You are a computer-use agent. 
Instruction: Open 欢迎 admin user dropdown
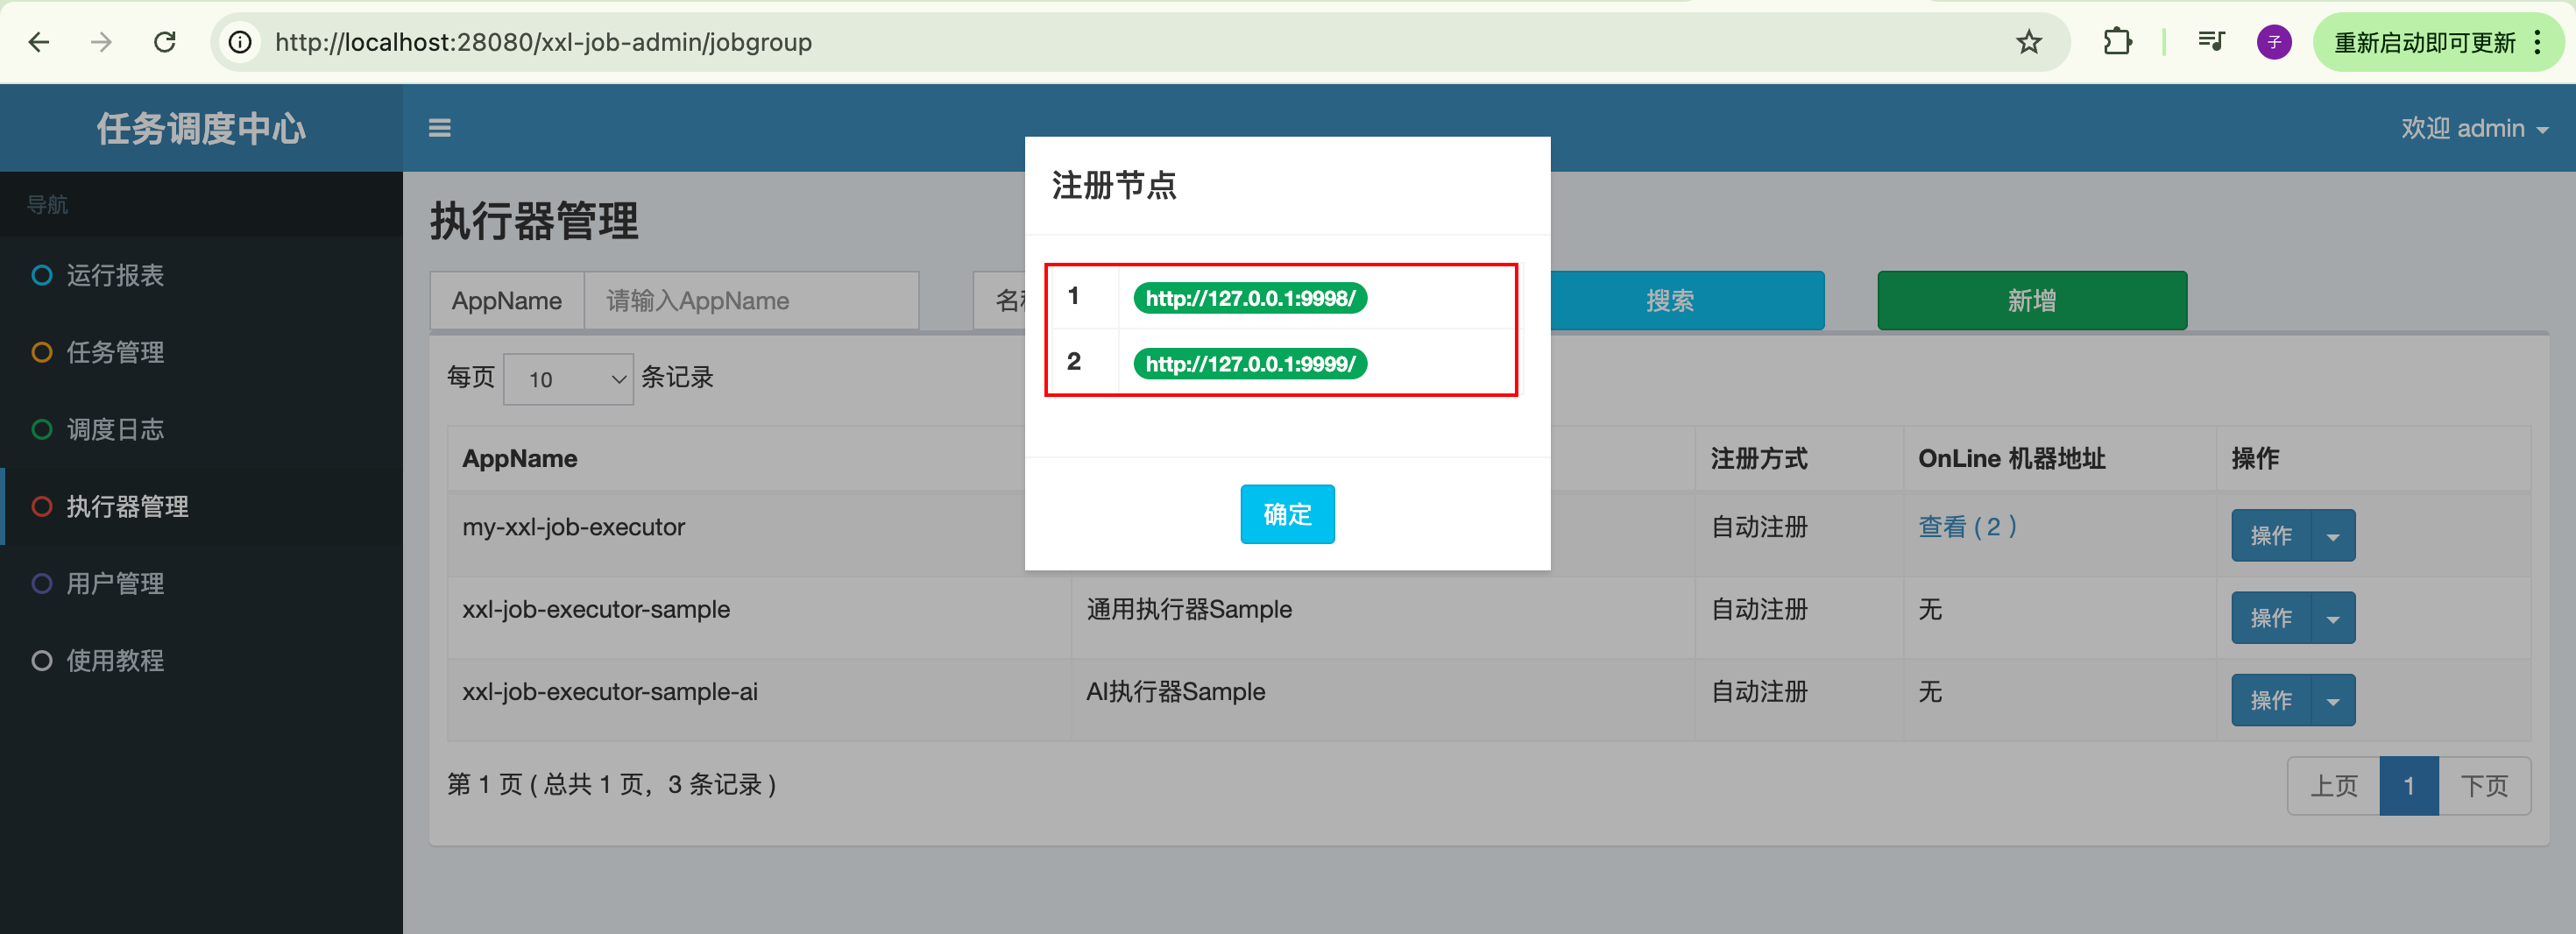2474,128
